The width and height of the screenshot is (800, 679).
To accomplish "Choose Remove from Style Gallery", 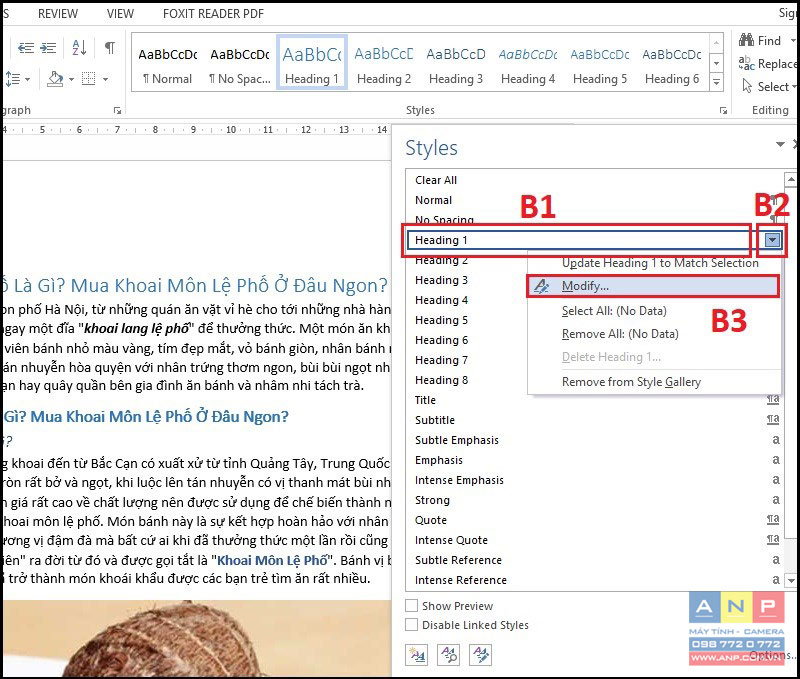I will point(631,382).
